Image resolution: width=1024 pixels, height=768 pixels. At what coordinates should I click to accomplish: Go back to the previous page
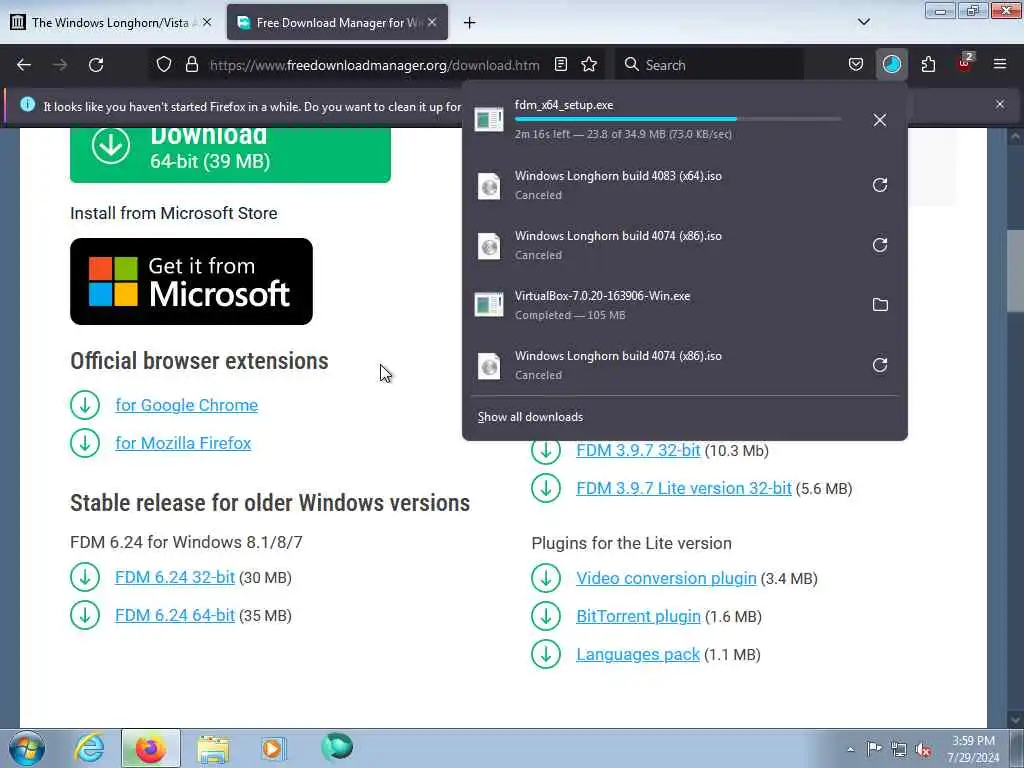(24, 65)
